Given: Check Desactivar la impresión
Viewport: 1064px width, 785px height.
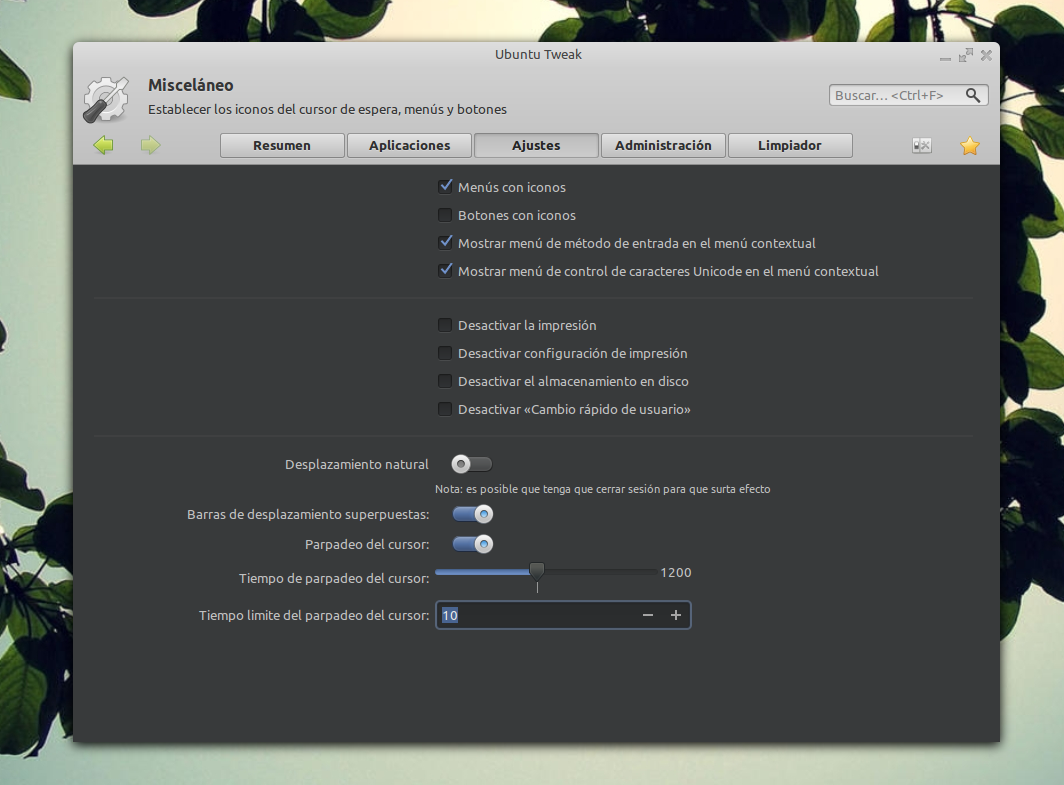Looking at the screenshot, I should (445, 325).
